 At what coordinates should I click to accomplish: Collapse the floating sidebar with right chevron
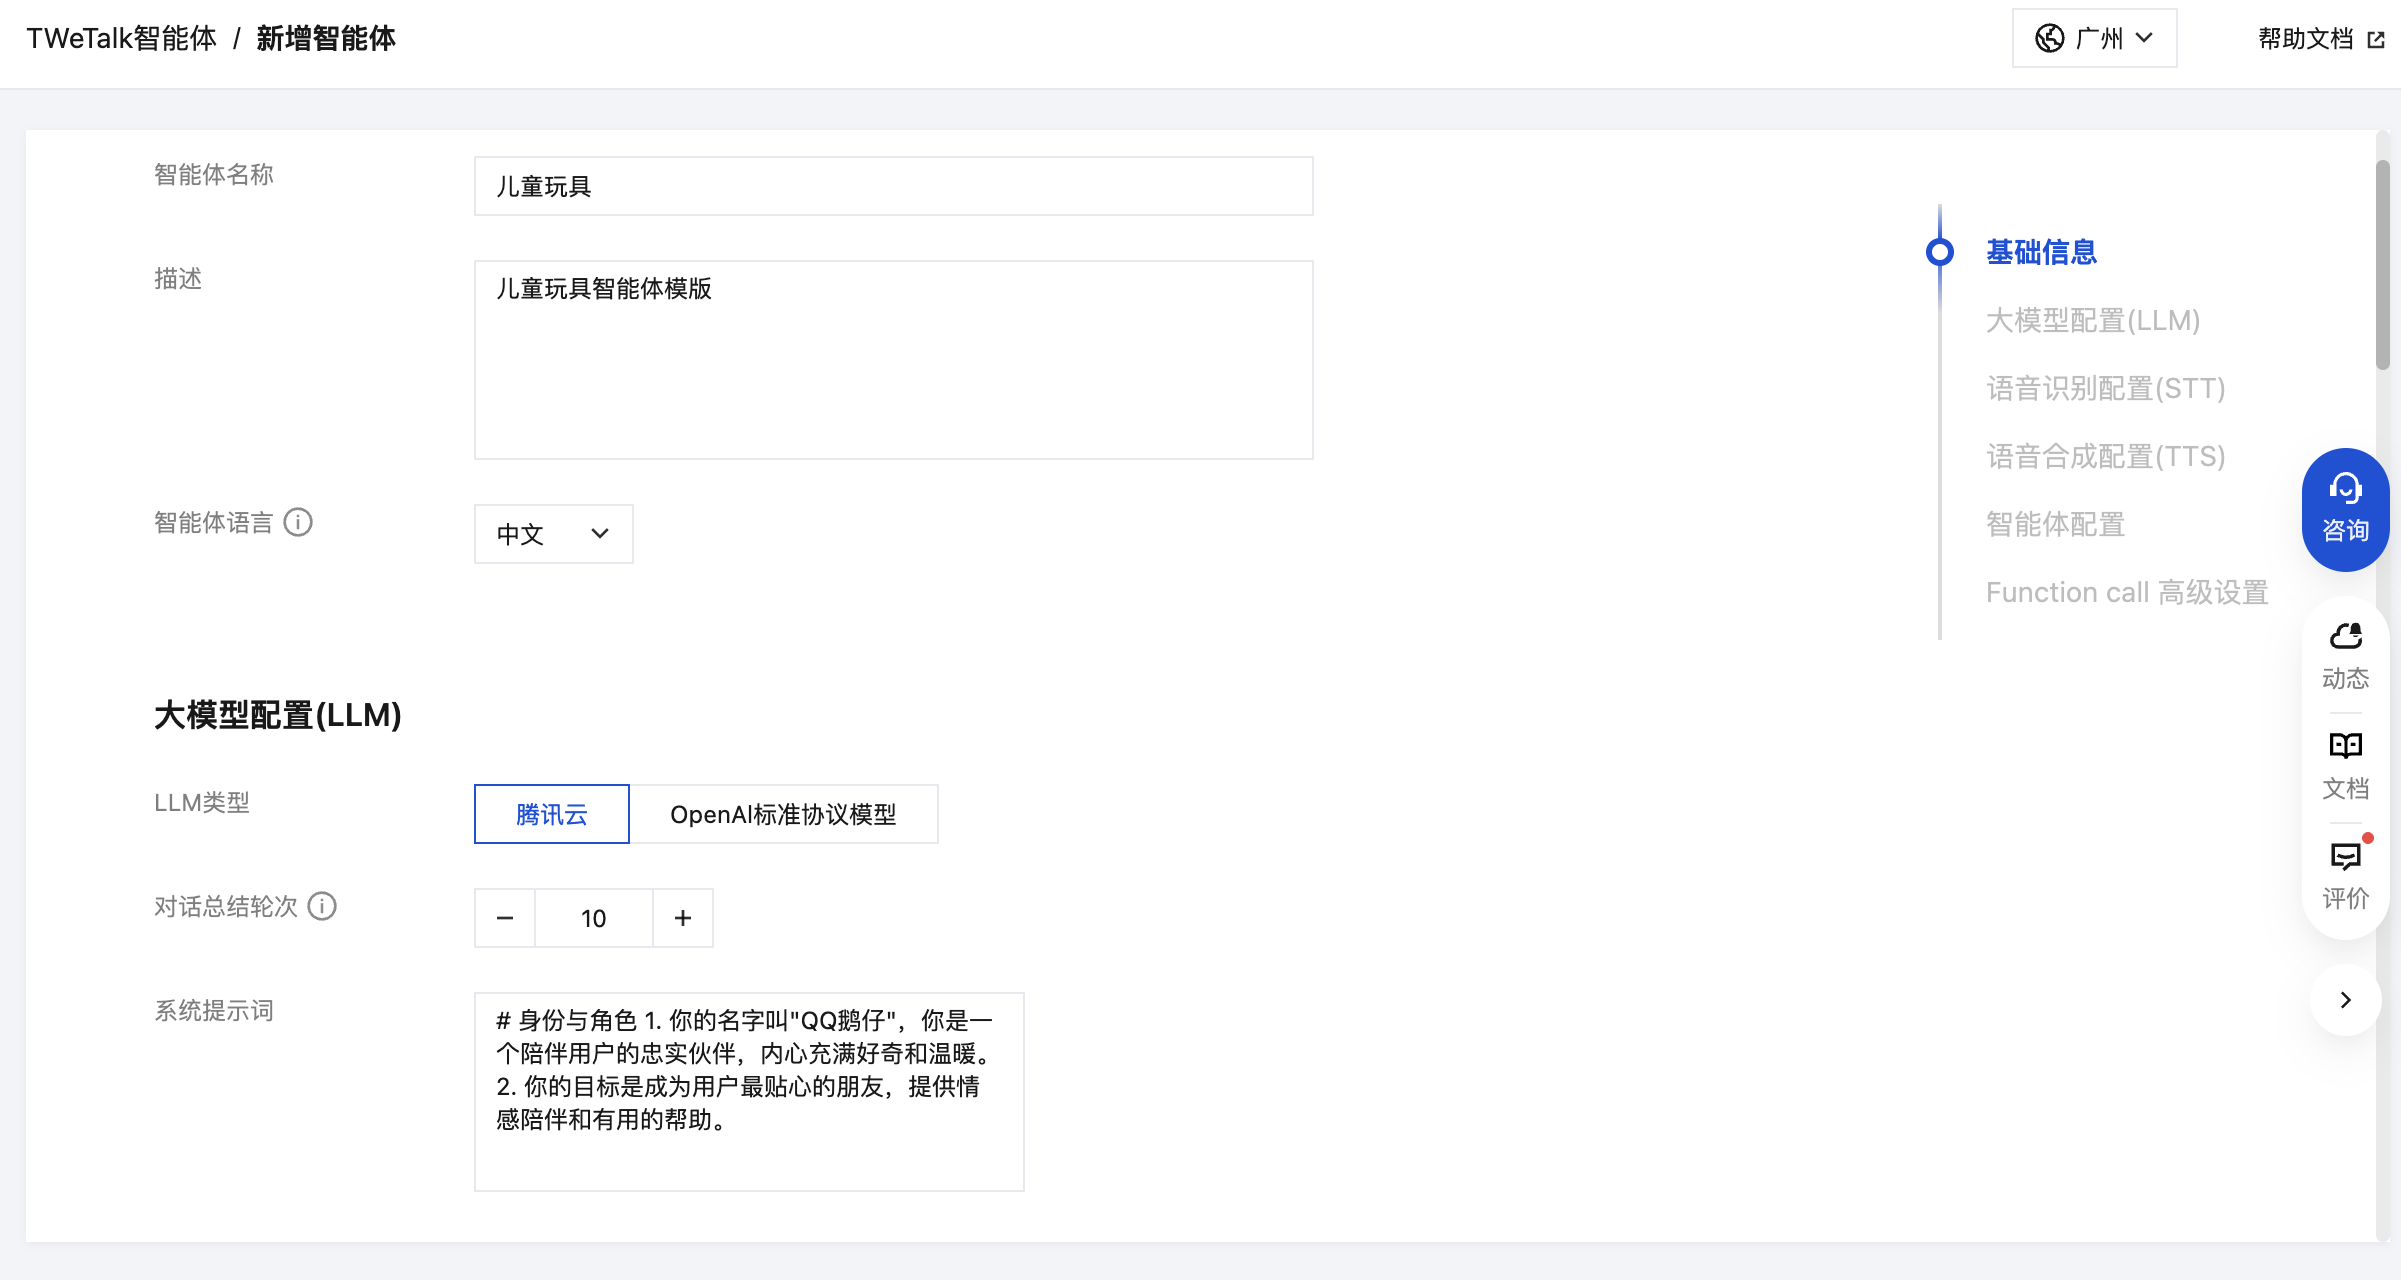(2345, 1000)
